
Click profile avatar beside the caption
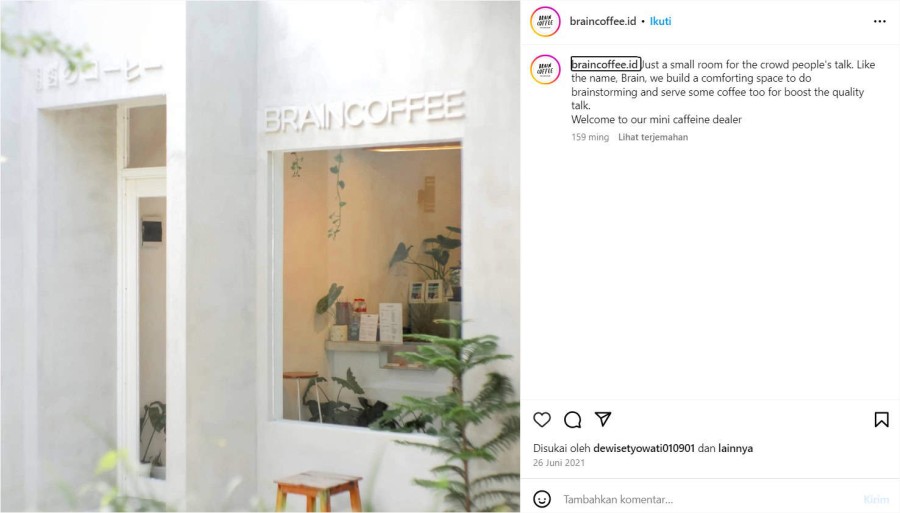(545, 69)
